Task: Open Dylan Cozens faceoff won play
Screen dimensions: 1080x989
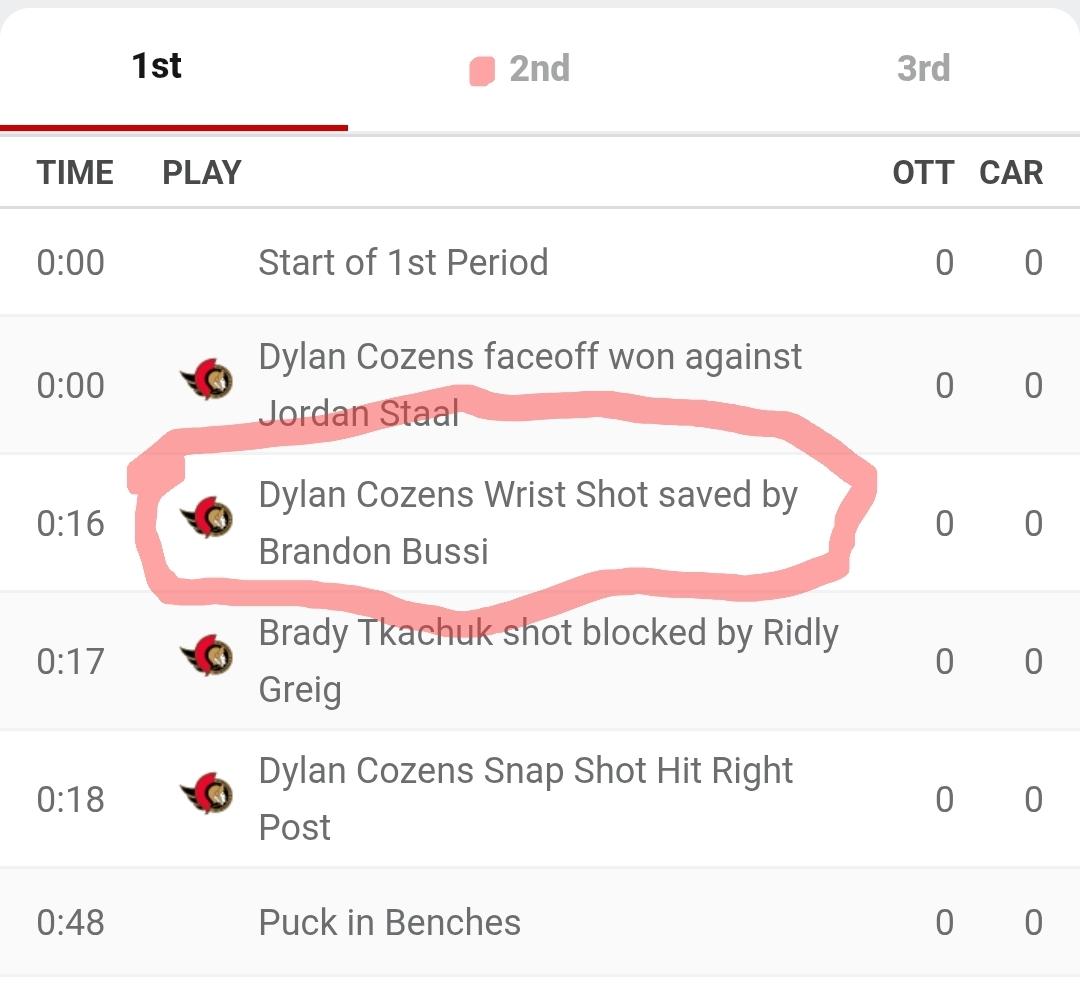Action: 530,385
